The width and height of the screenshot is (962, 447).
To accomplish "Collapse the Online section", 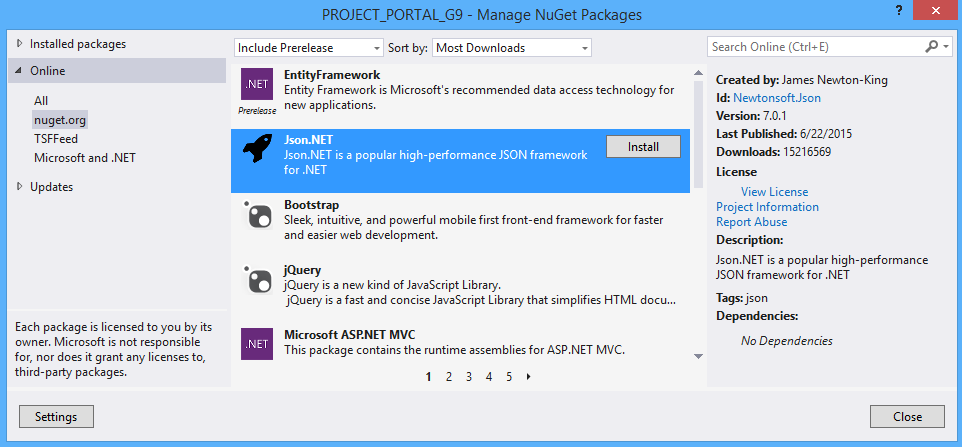I will click(19, 71).
